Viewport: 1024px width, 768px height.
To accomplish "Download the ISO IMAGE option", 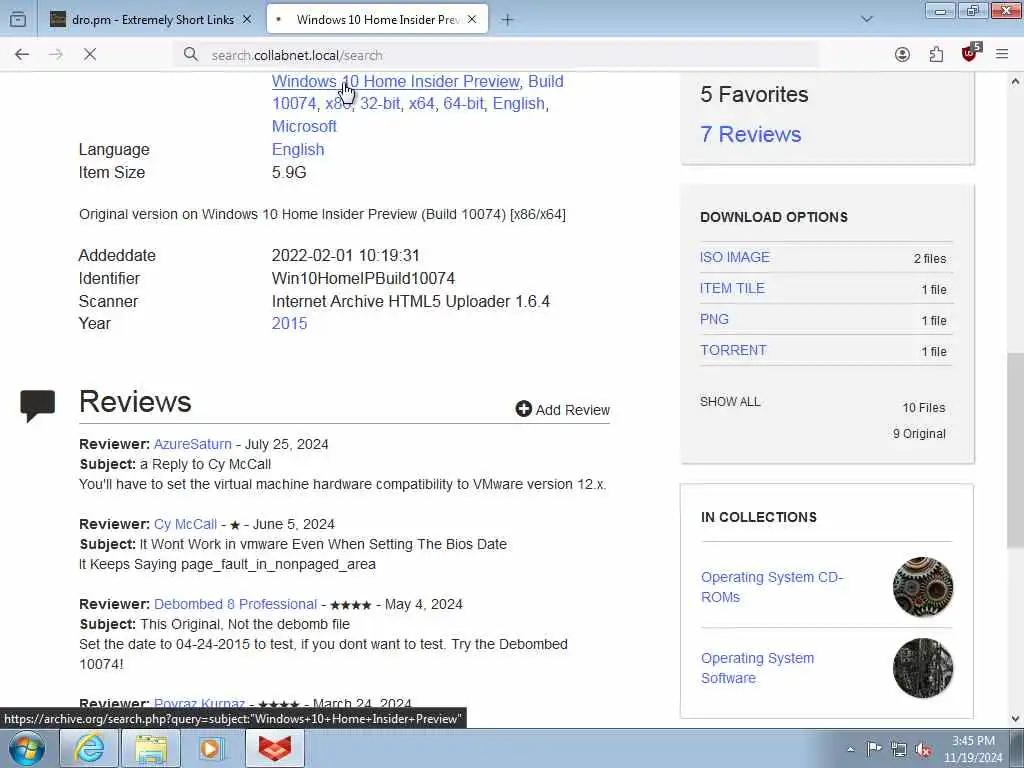I will [x=735, y=257].
